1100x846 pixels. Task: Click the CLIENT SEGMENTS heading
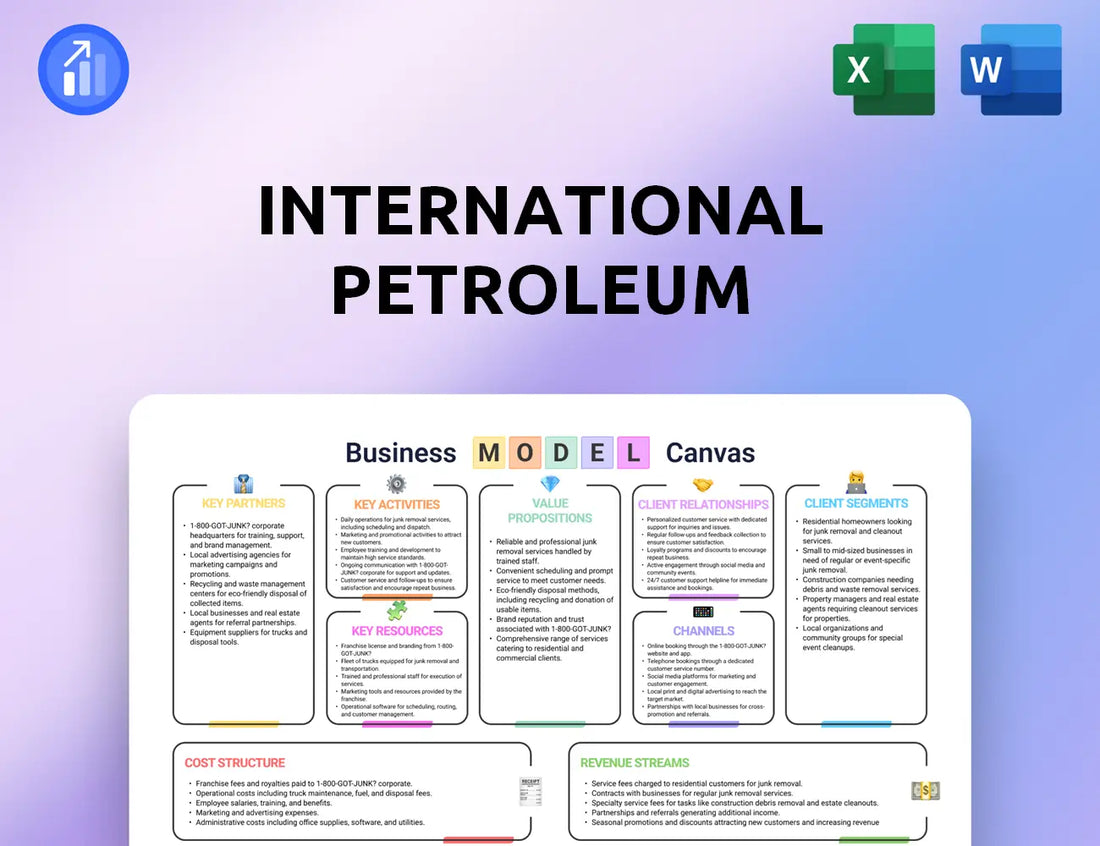click(x=856, y=503)
